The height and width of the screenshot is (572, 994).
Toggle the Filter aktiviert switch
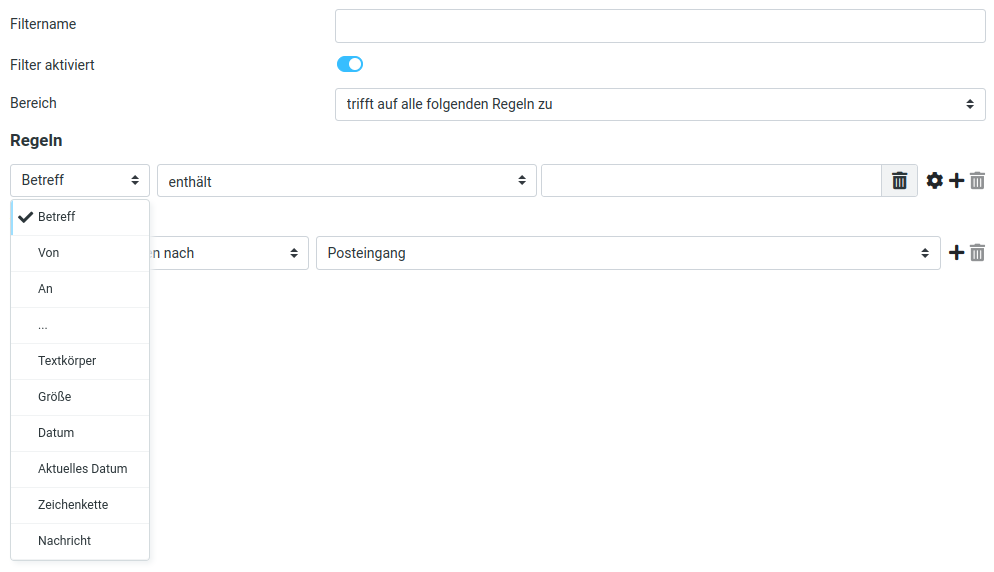350,65
